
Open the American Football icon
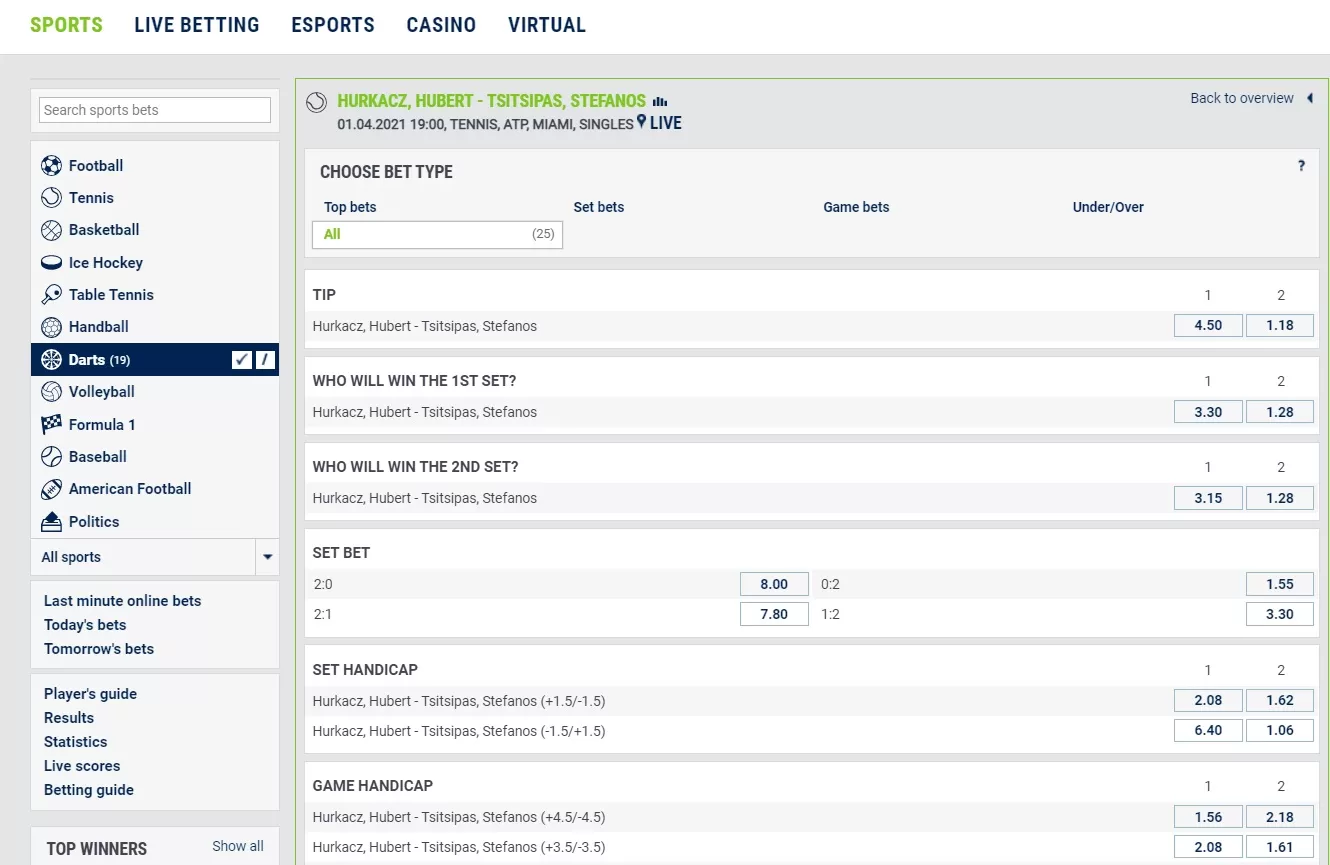pos(51,489)
